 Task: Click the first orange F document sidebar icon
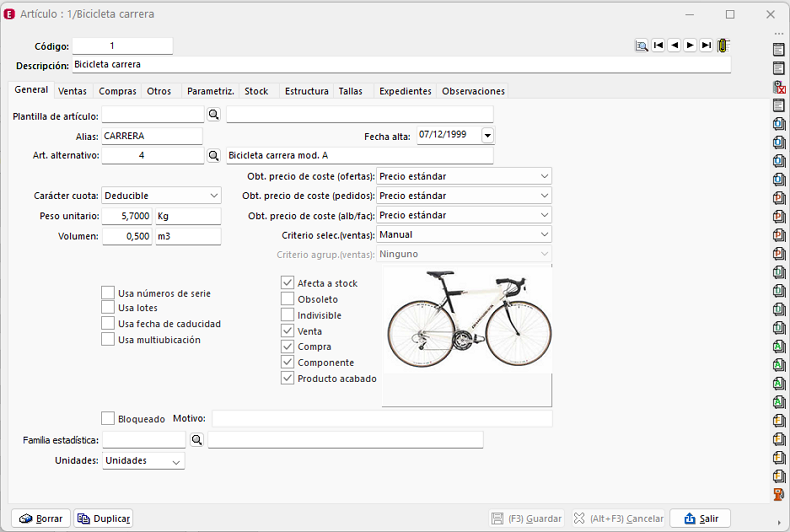(779, 421)
